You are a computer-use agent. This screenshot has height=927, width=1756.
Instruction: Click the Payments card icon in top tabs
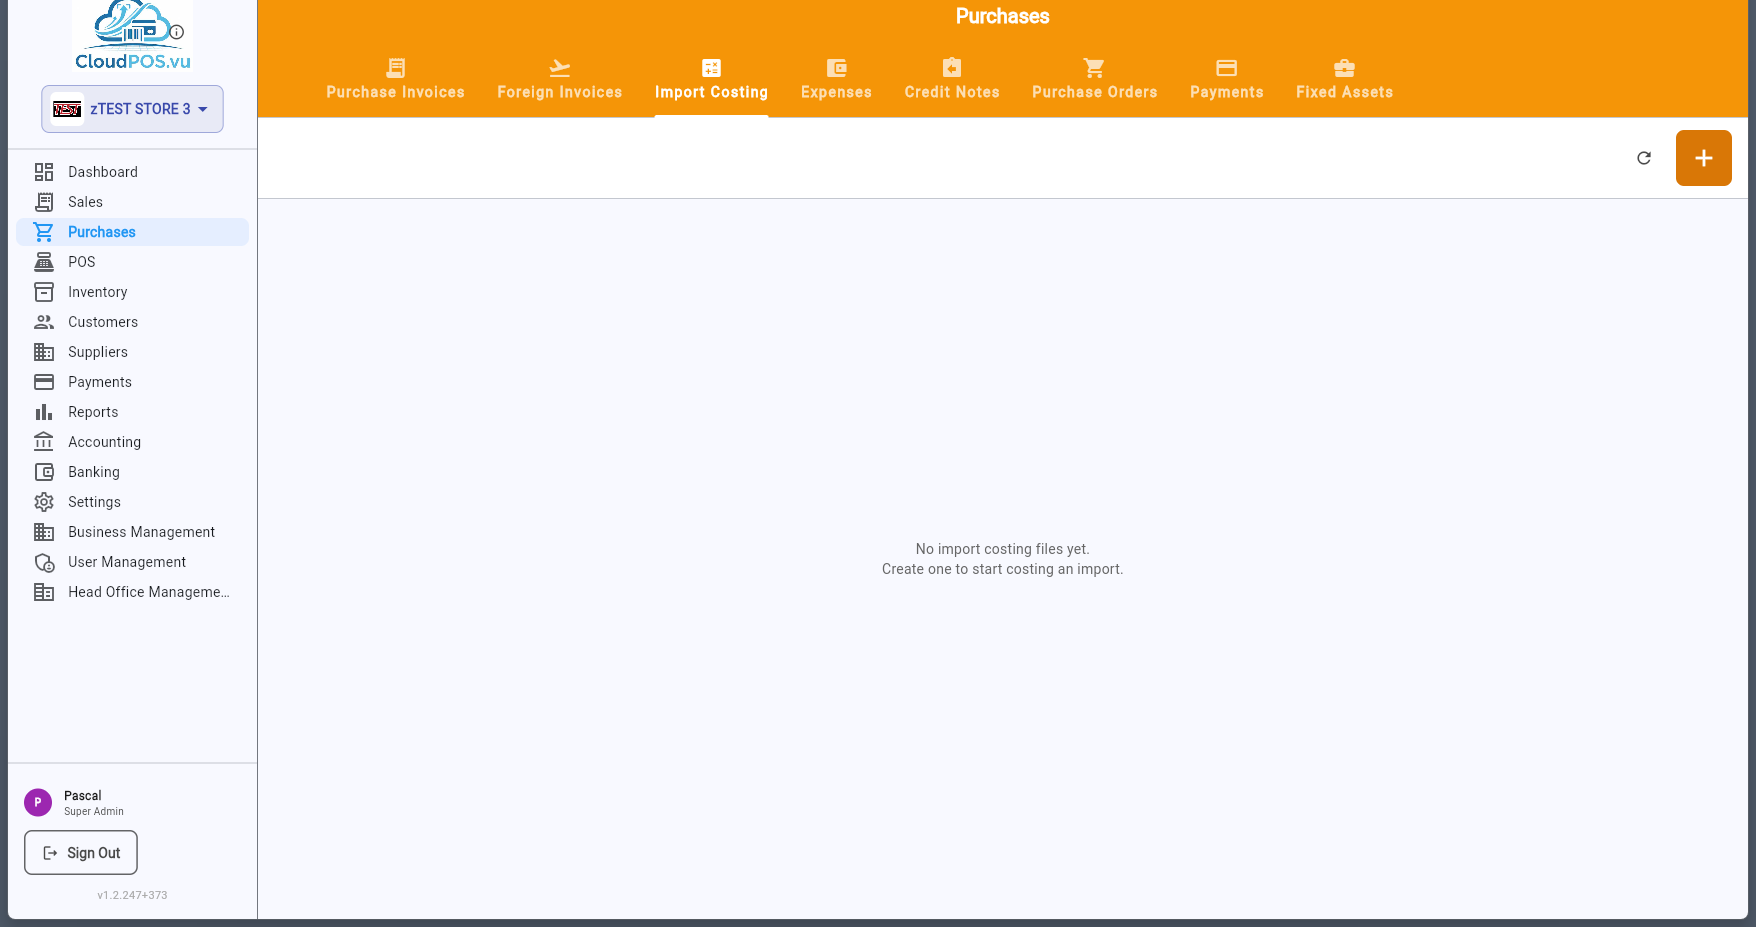[x=1227, y=68]
